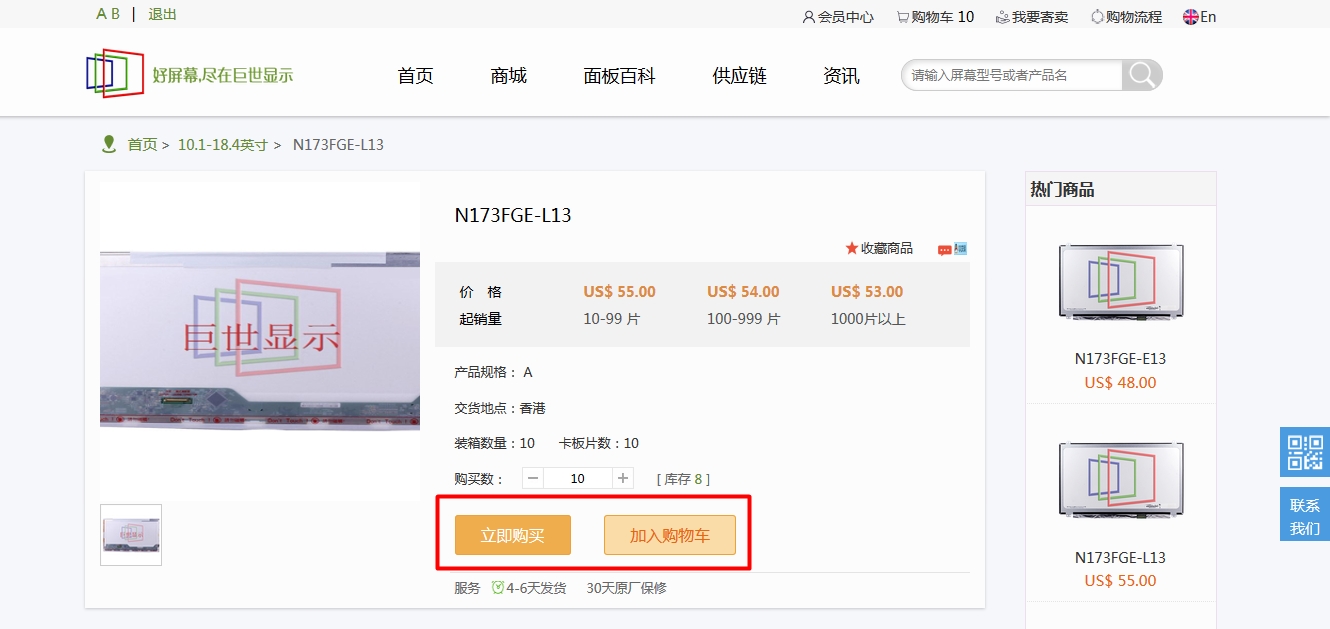The height and width of the screenshot is (629, 1330).
Task: Open hot product image N173FGE-E13
Action: coord(1121,283)
